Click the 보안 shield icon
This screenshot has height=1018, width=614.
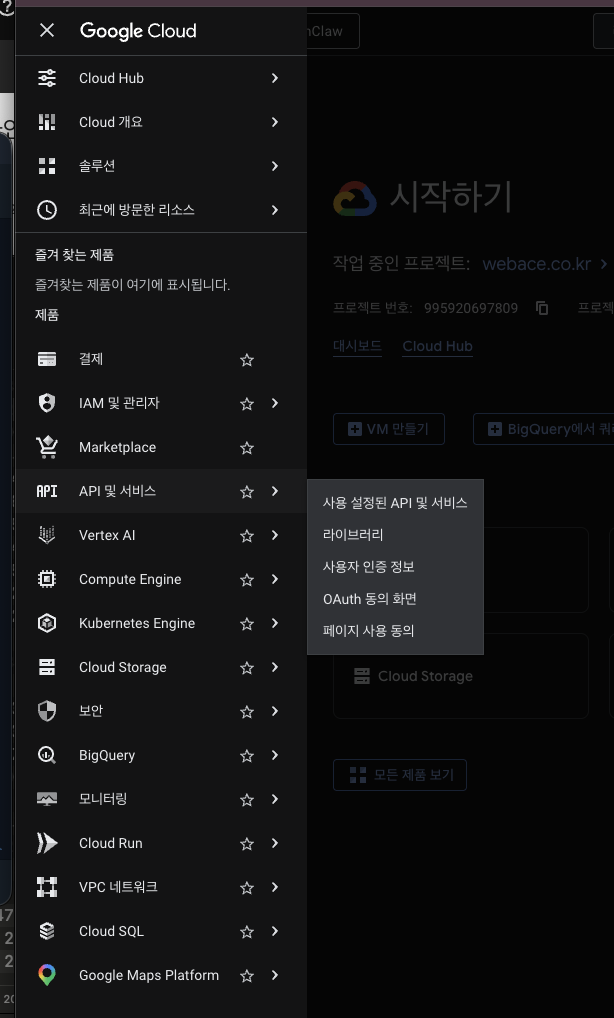47,712
